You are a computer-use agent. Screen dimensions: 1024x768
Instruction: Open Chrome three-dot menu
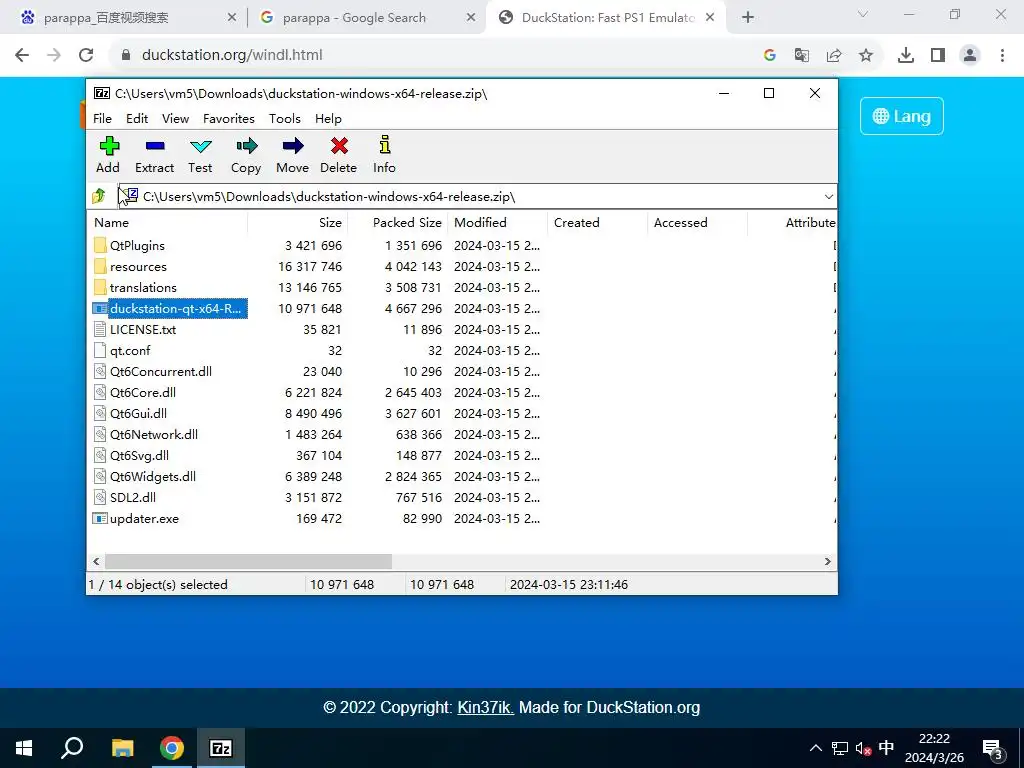[1002, 55]
